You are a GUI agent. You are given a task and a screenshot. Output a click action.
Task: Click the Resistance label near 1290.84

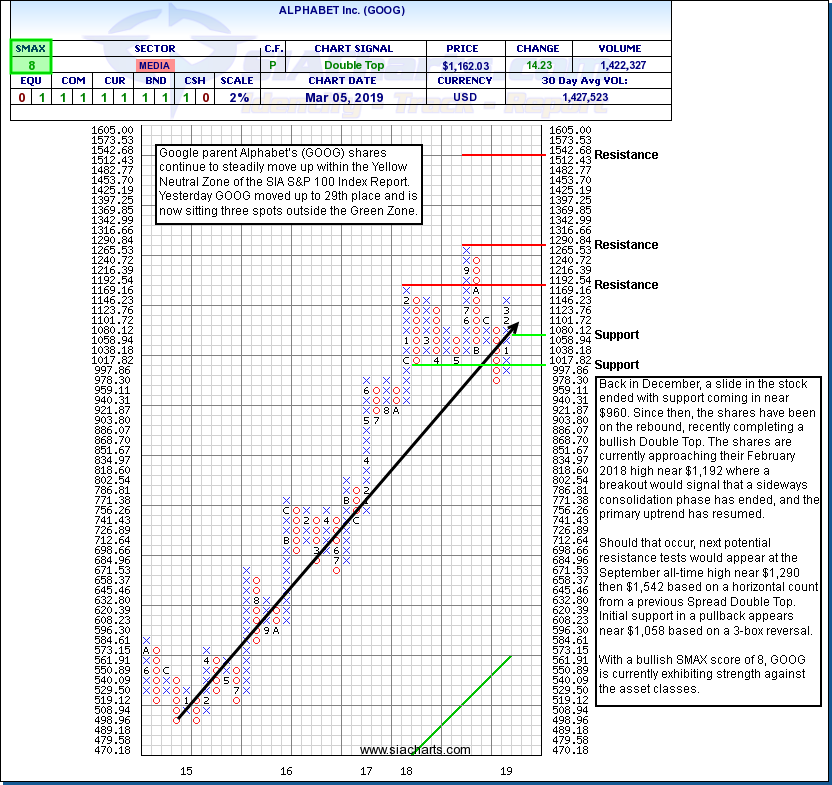[626, 245]
